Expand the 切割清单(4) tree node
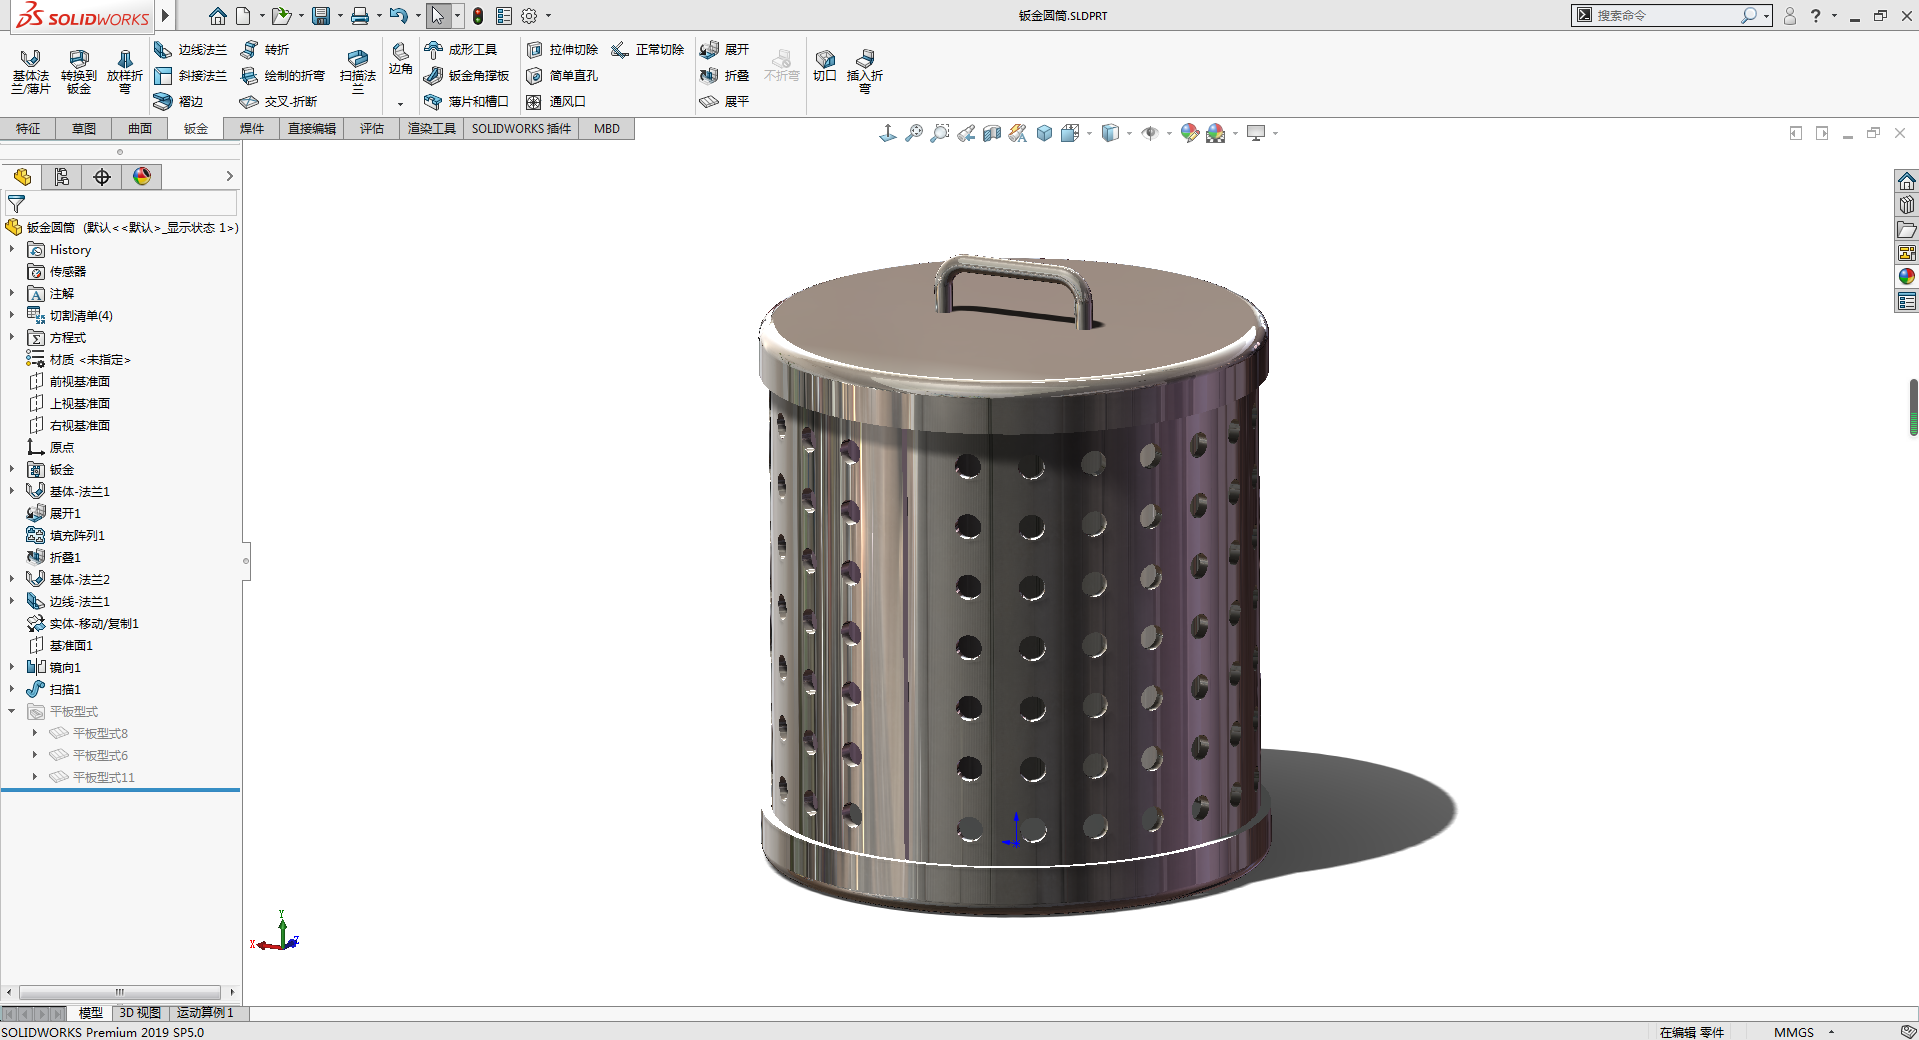This screenshot has height=1040, width=1919. click(12, 316)
